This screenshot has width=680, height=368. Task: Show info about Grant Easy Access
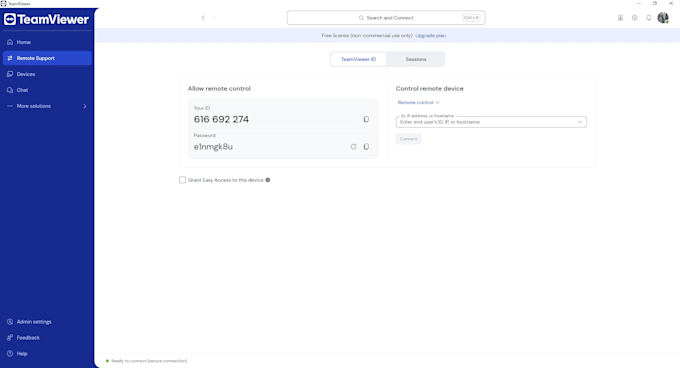268,180
